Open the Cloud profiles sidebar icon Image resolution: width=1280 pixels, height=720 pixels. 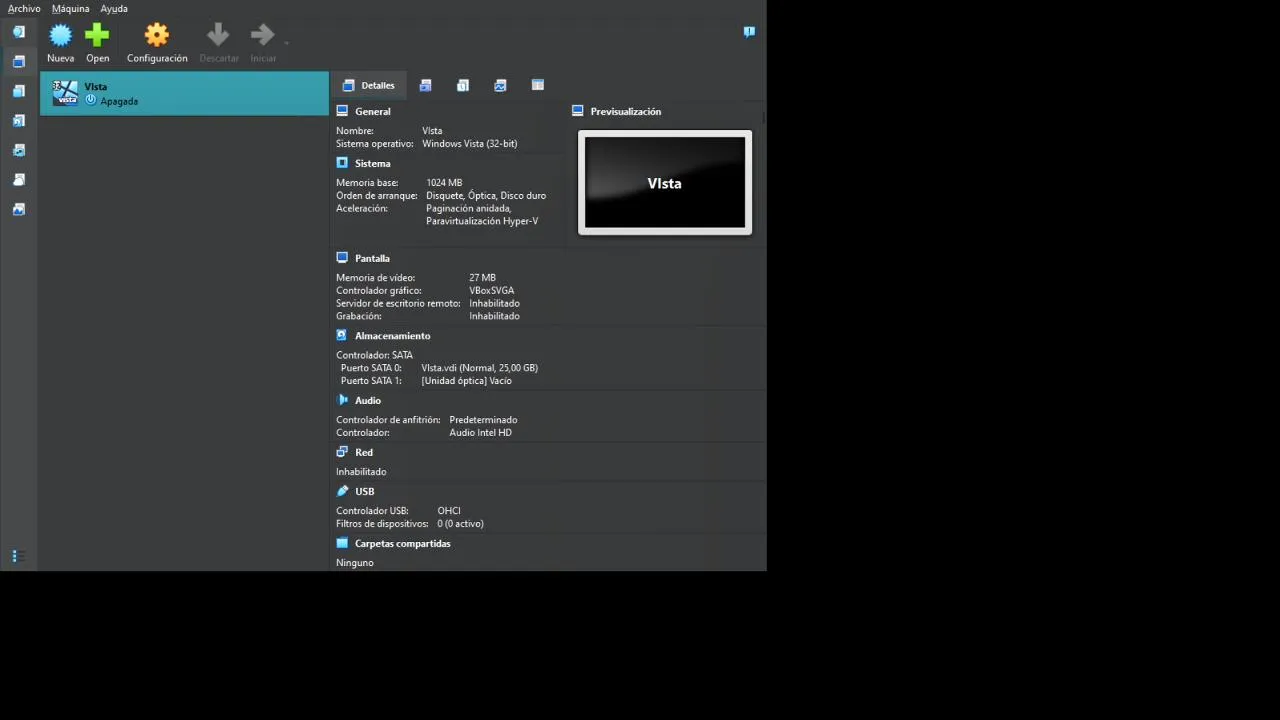(x=18, y=180)
